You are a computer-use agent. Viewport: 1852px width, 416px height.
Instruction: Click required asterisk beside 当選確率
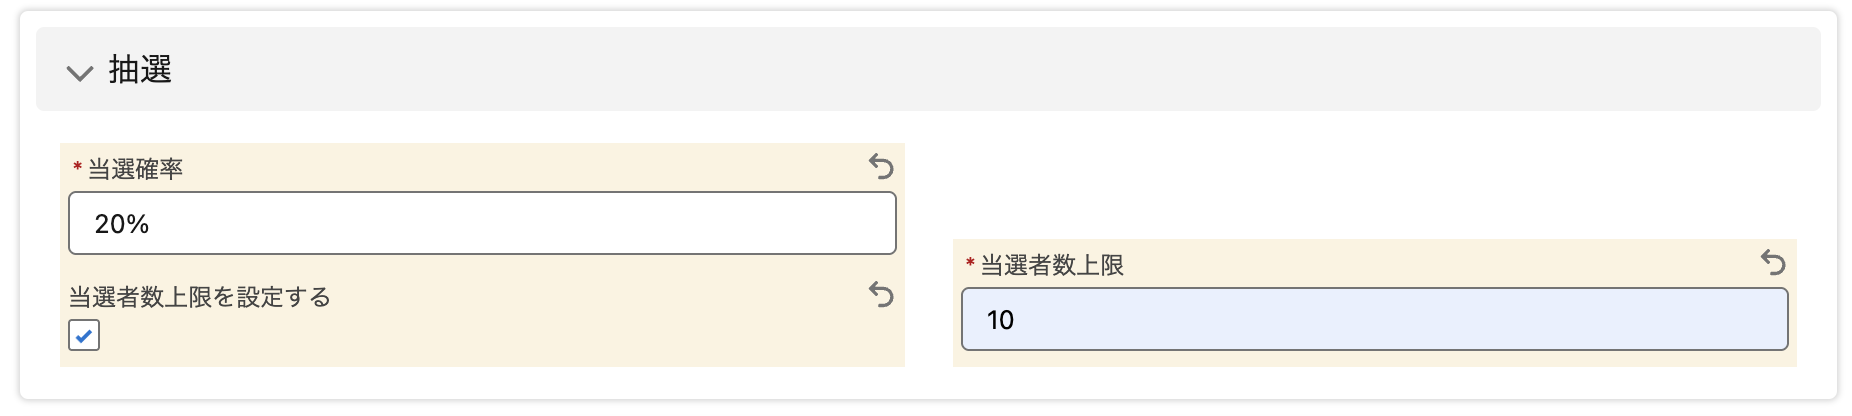pos(77,168)
